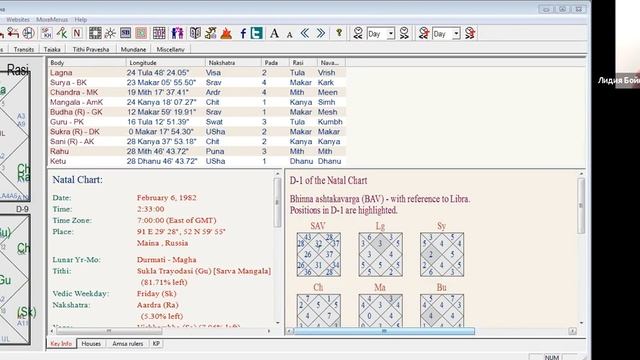Open the Websites menu

pyautogui.click(x=18, y=20)
